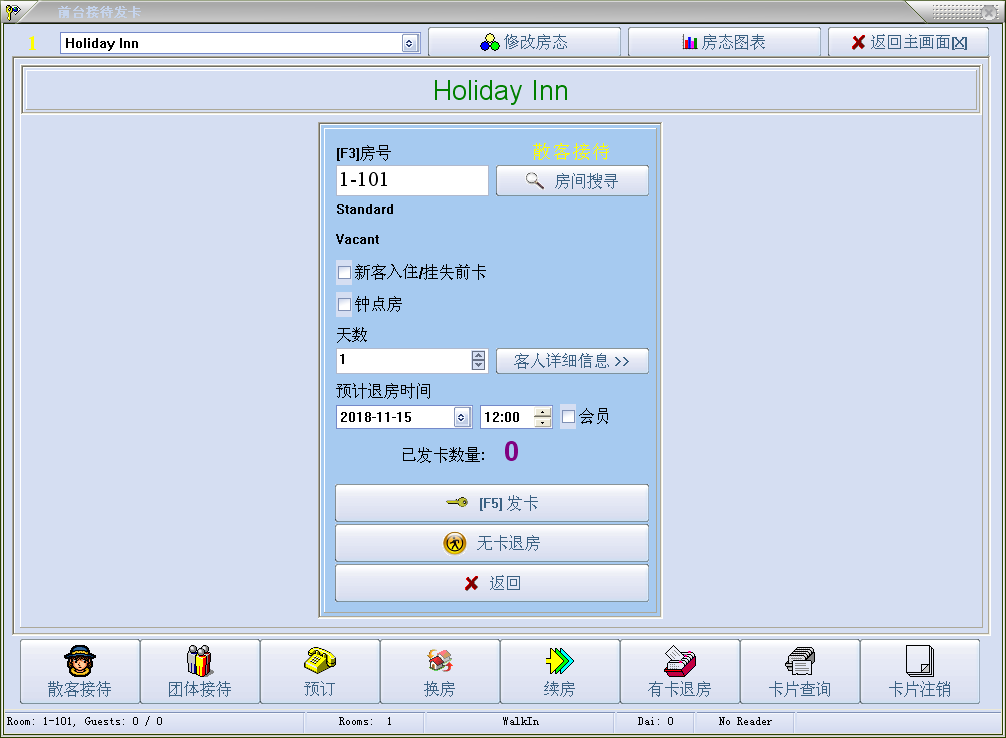Screen dimensions: 1006x738
Task: Click 修改房态 modify room status button
Action: [524, 42]
